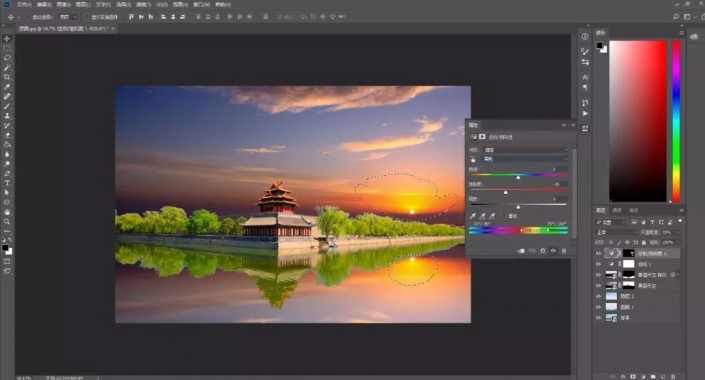Viewport: 705px width, 380px height.
Task: Select the Horizontal Type tool
Action: tap(7, 183)
